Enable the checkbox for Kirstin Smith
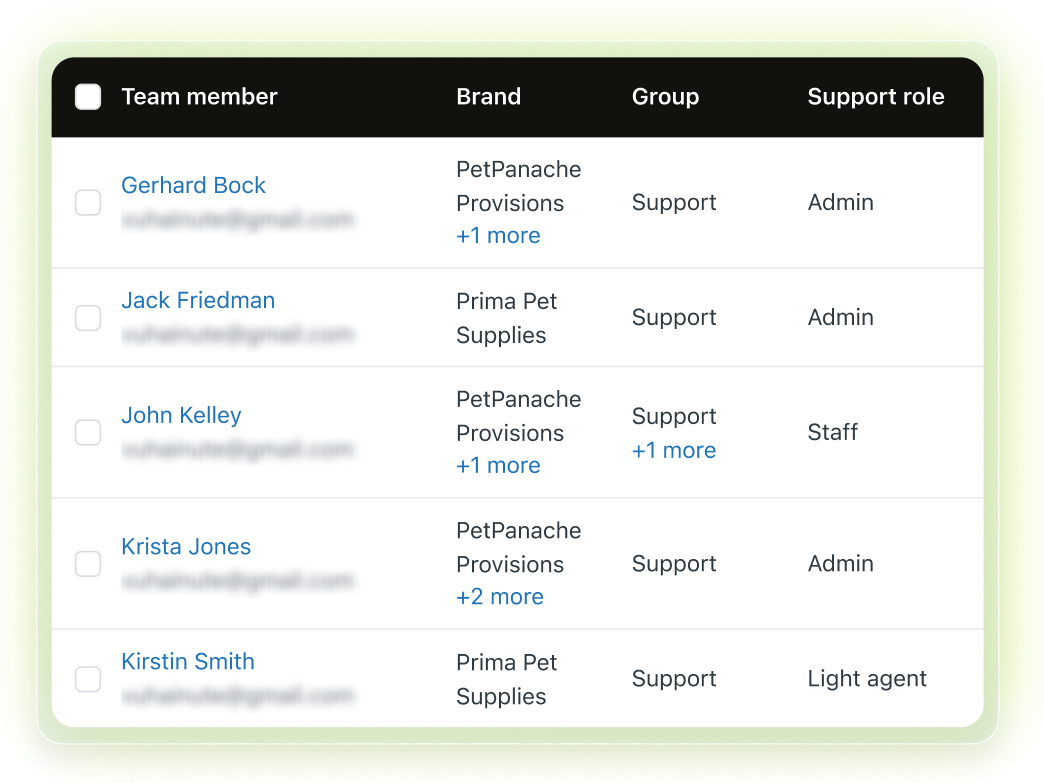Viewport: 1044px width, 783px height. coord(88,679)
